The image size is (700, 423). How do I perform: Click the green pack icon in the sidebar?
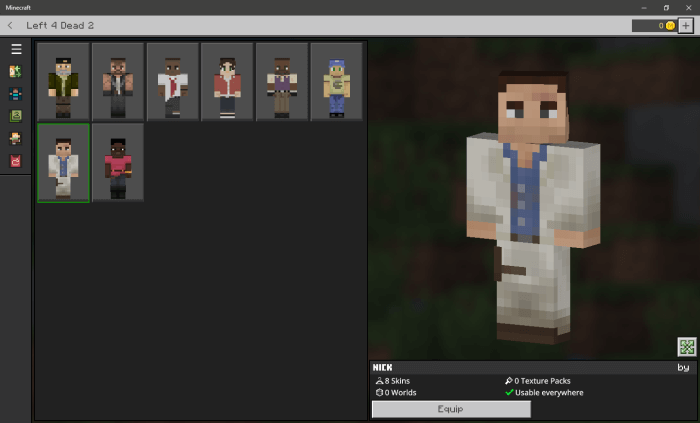pos(16,116)
